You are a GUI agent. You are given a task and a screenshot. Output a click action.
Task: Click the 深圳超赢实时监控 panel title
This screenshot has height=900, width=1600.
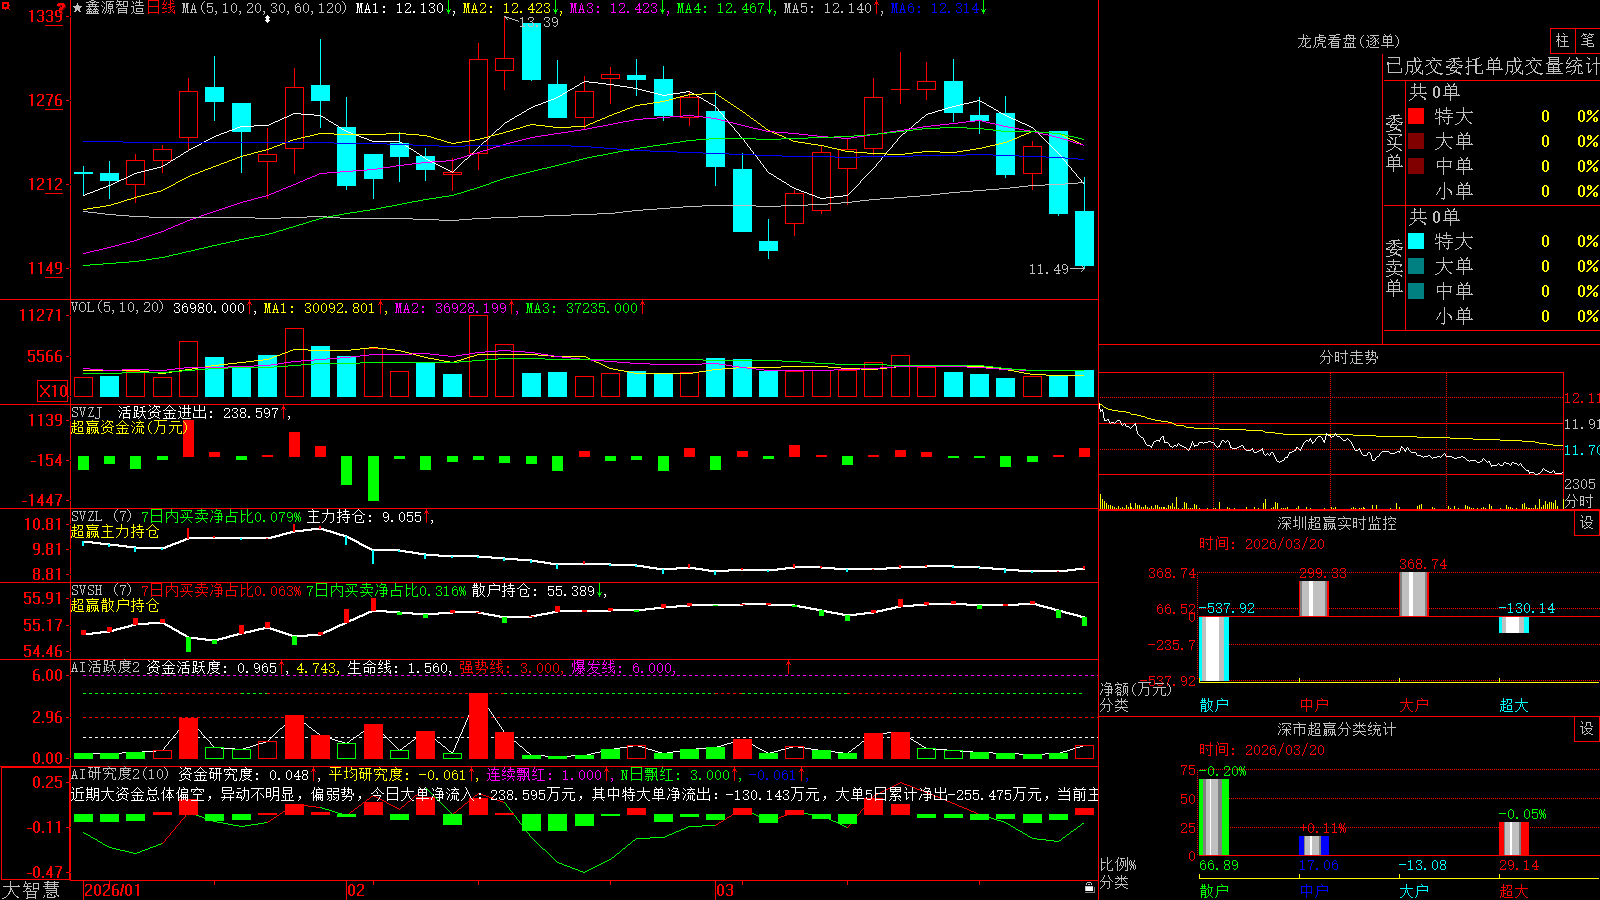(1337, 523)
